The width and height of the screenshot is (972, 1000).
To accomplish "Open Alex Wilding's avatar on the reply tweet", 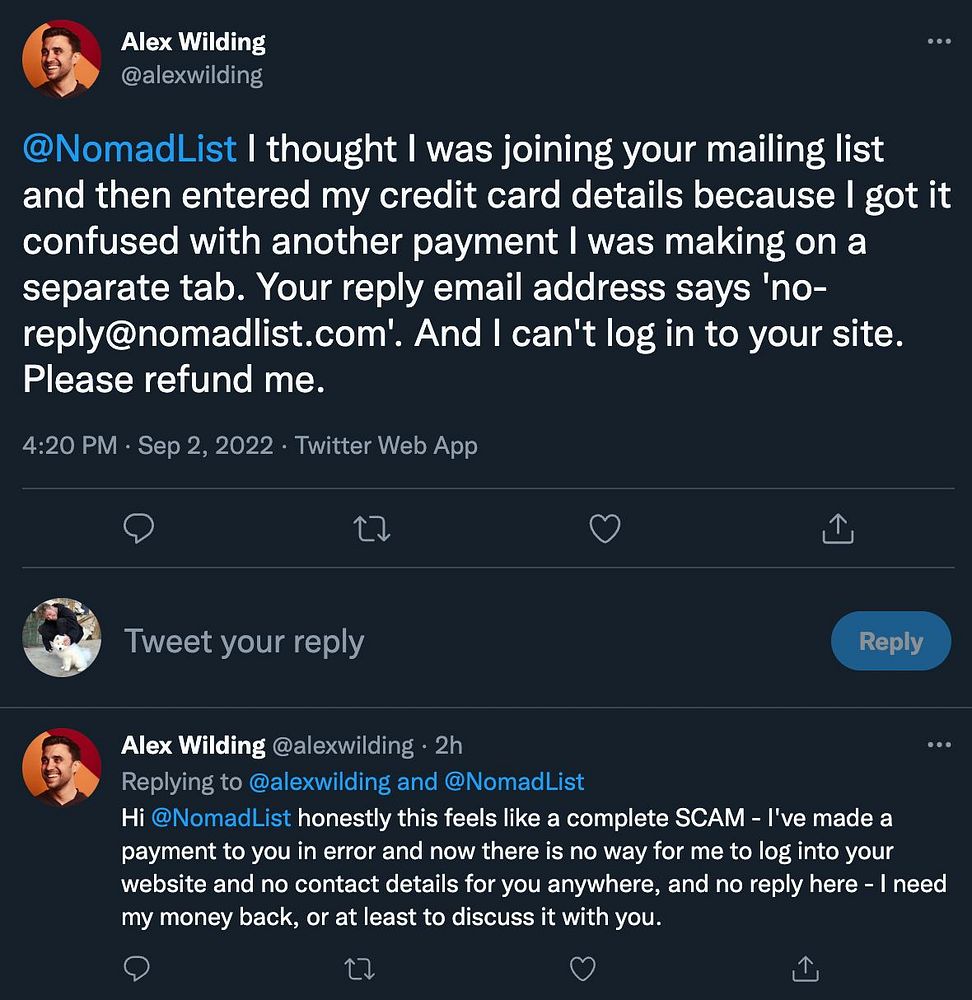I will pyautogui.click(x=62, y=767).
